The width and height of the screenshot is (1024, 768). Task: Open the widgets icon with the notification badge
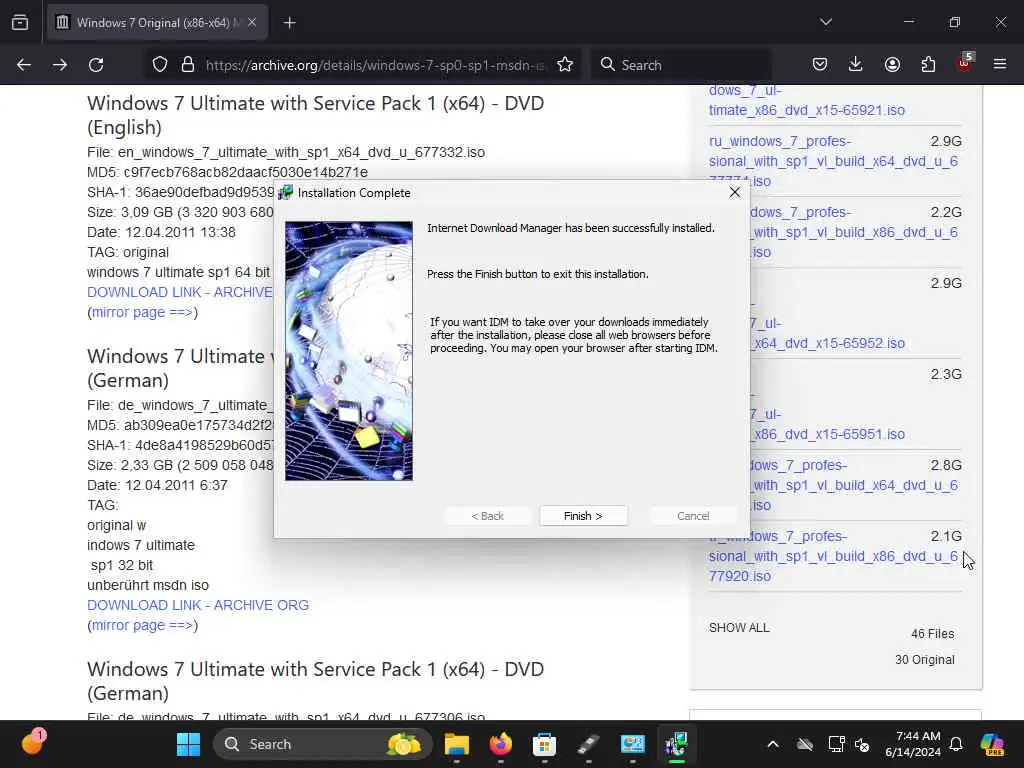tap(33, 743)
